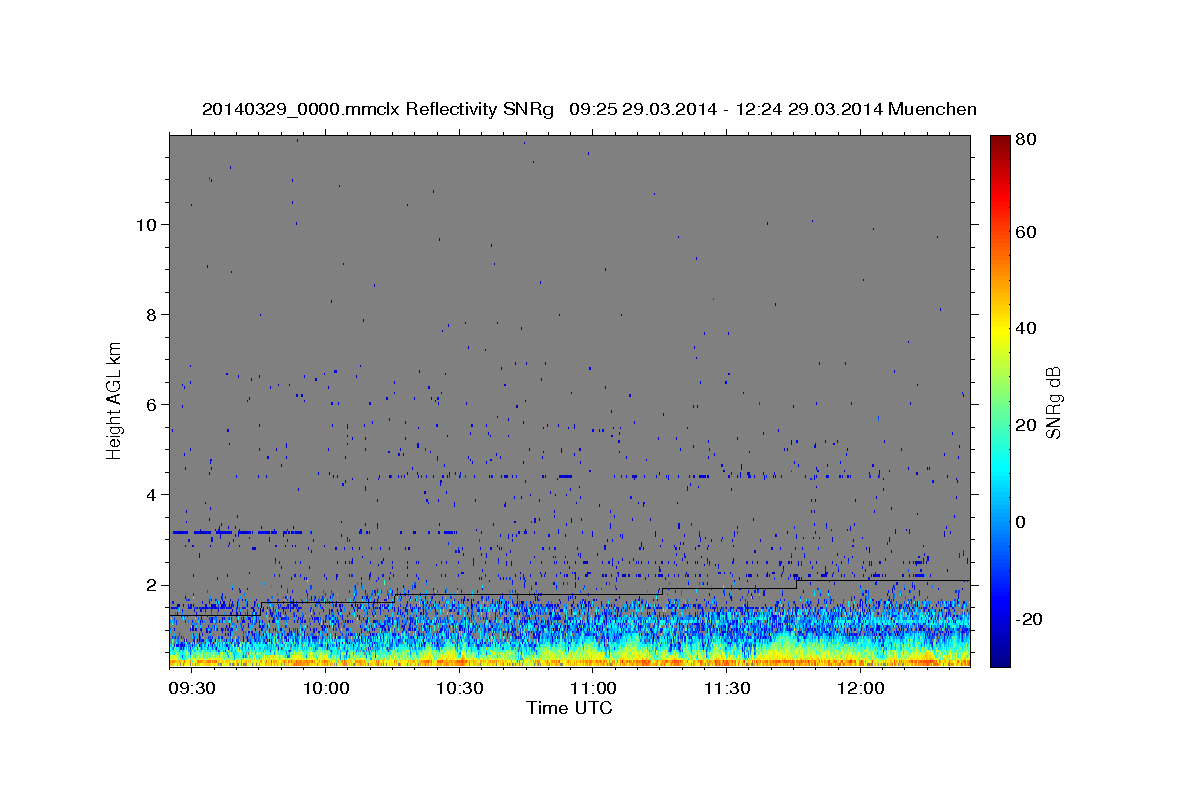The image size is (1200, 800).
Task: Click the colorbar value 80
Action: [1025, 141]
